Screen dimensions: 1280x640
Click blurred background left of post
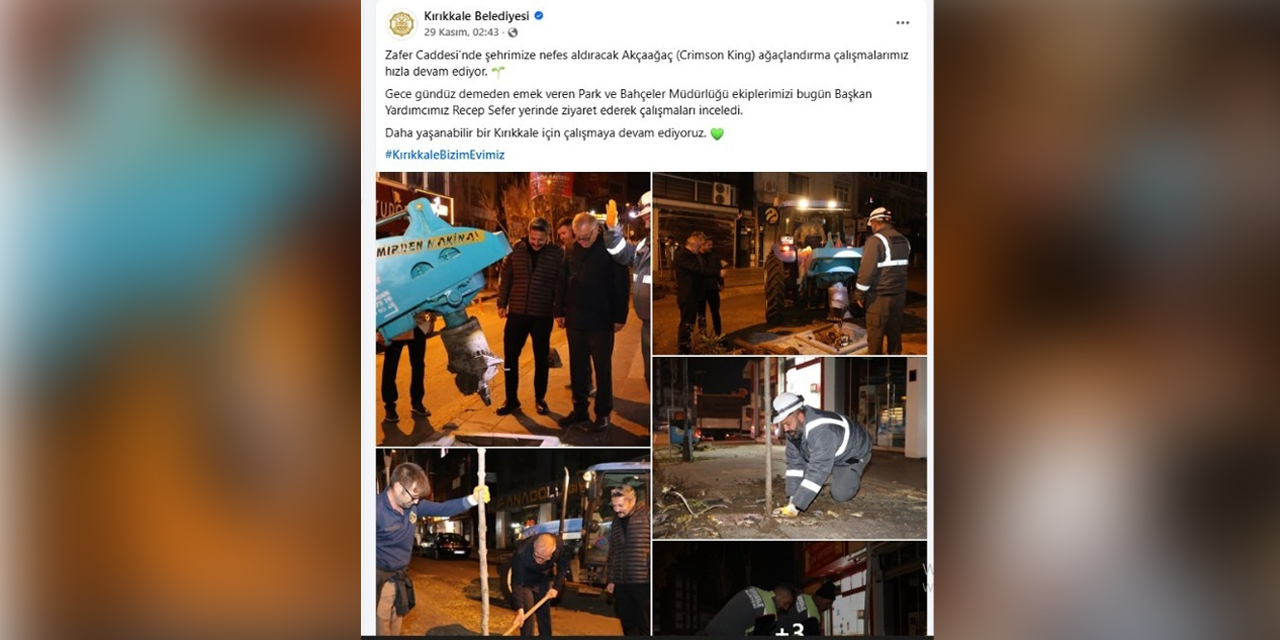tap(180, 320)
